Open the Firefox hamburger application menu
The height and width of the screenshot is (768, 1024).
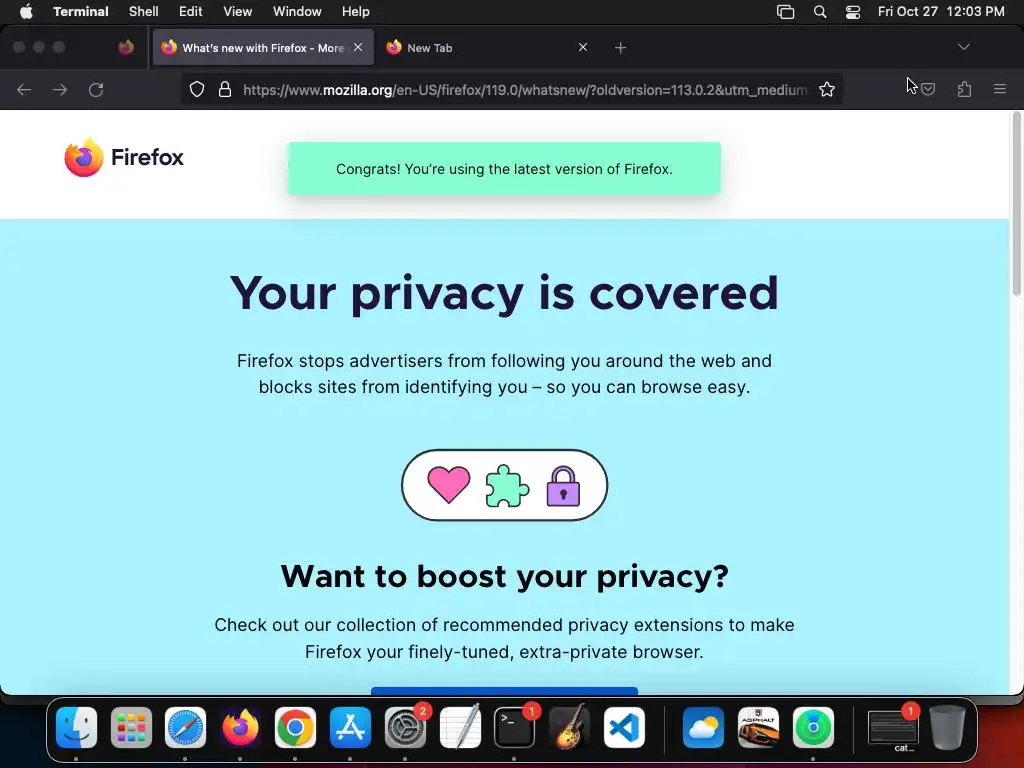(x=1000, y=89)
